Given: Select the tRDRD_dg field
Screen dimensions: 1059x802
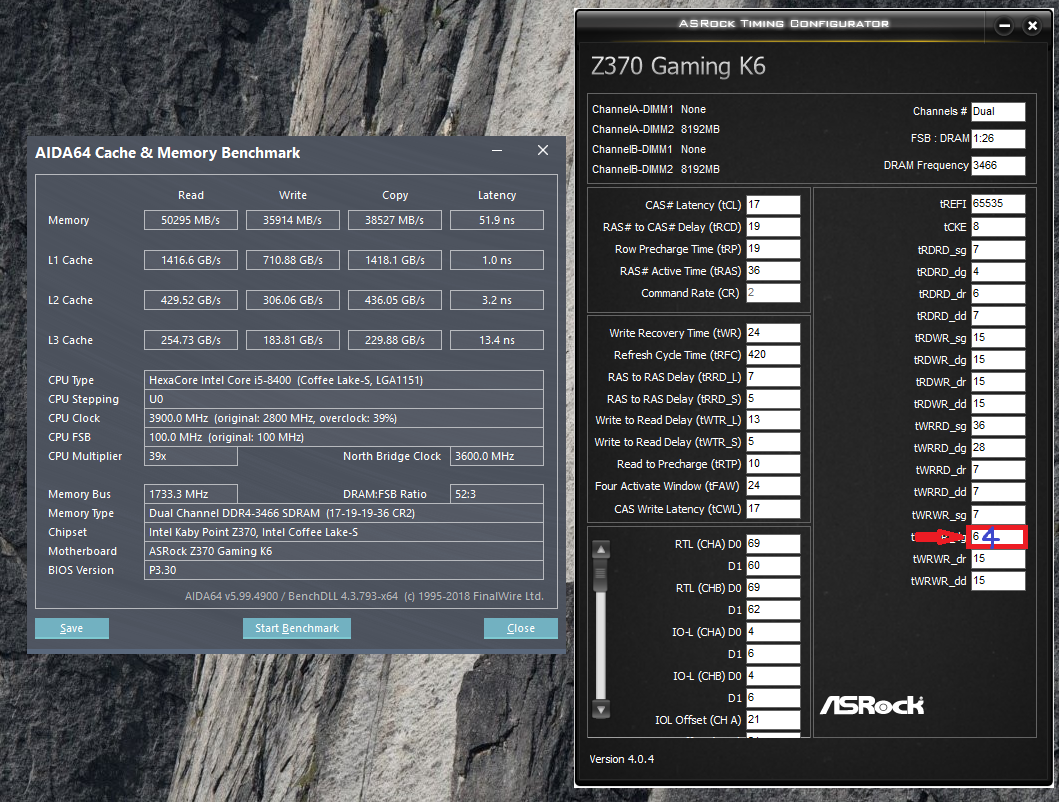Looking at the screenshot, I should coord(998,272).
